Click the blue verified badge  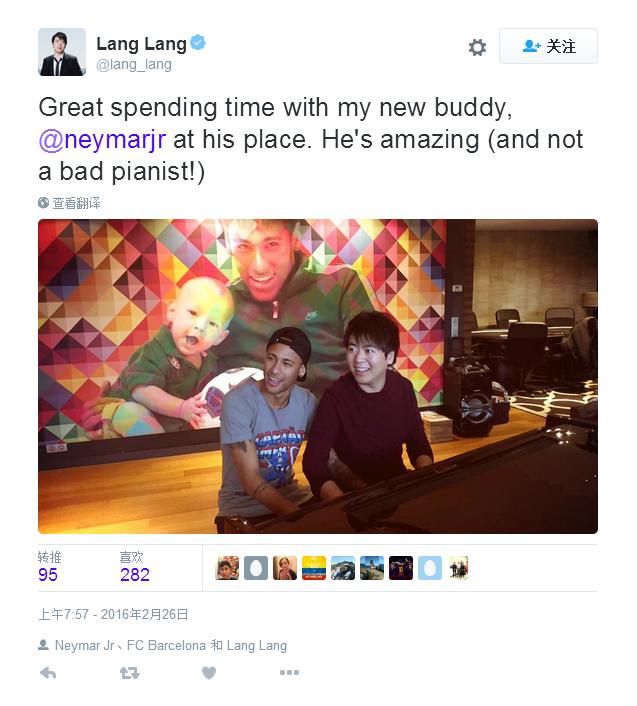click(x=199, y=43)
